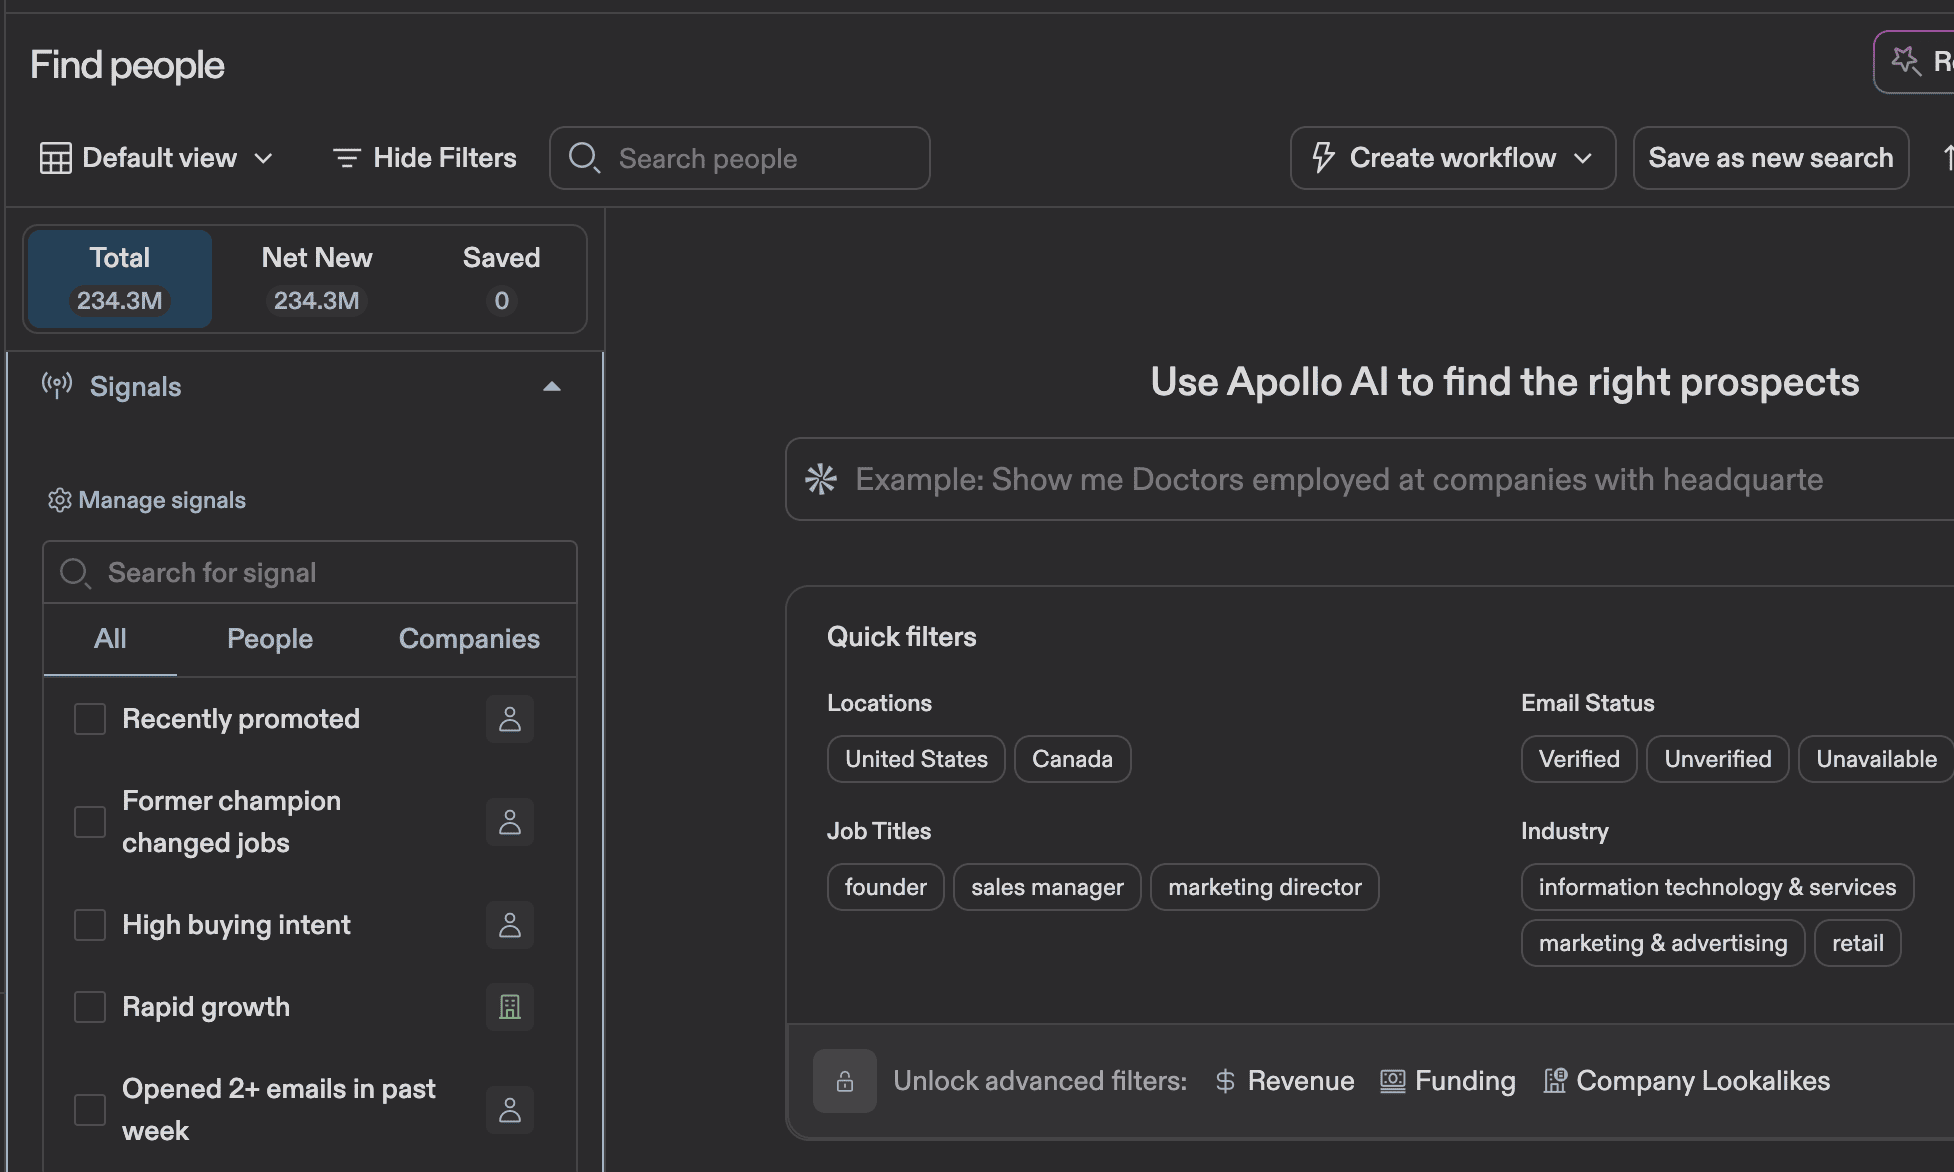
Task: Open the Default view dropdown
Action: point(263,157)
